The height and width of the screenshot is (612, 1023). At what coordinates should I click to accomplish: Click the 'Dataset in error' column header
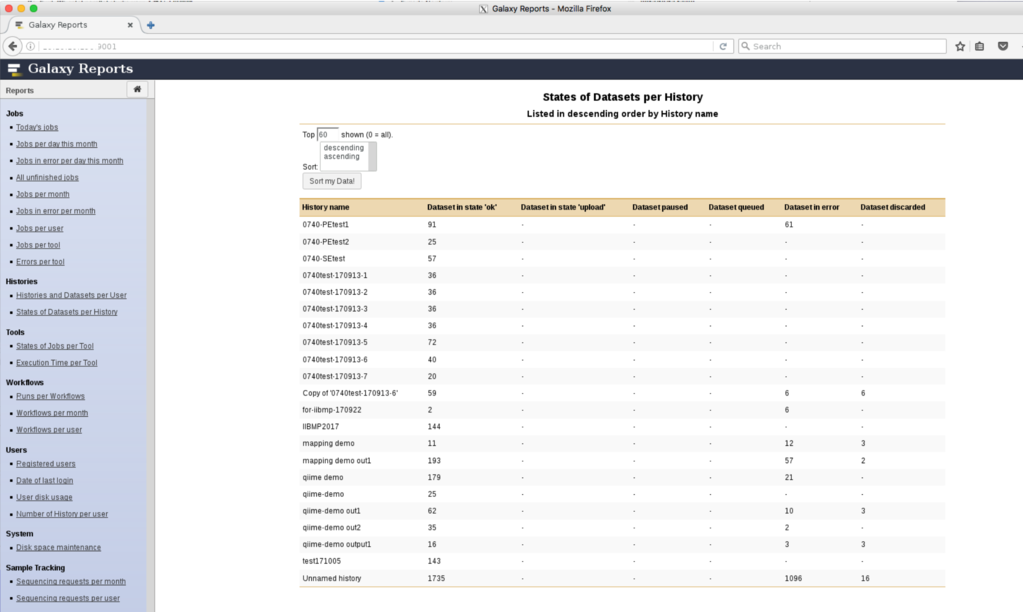click(x=812, y=207)
